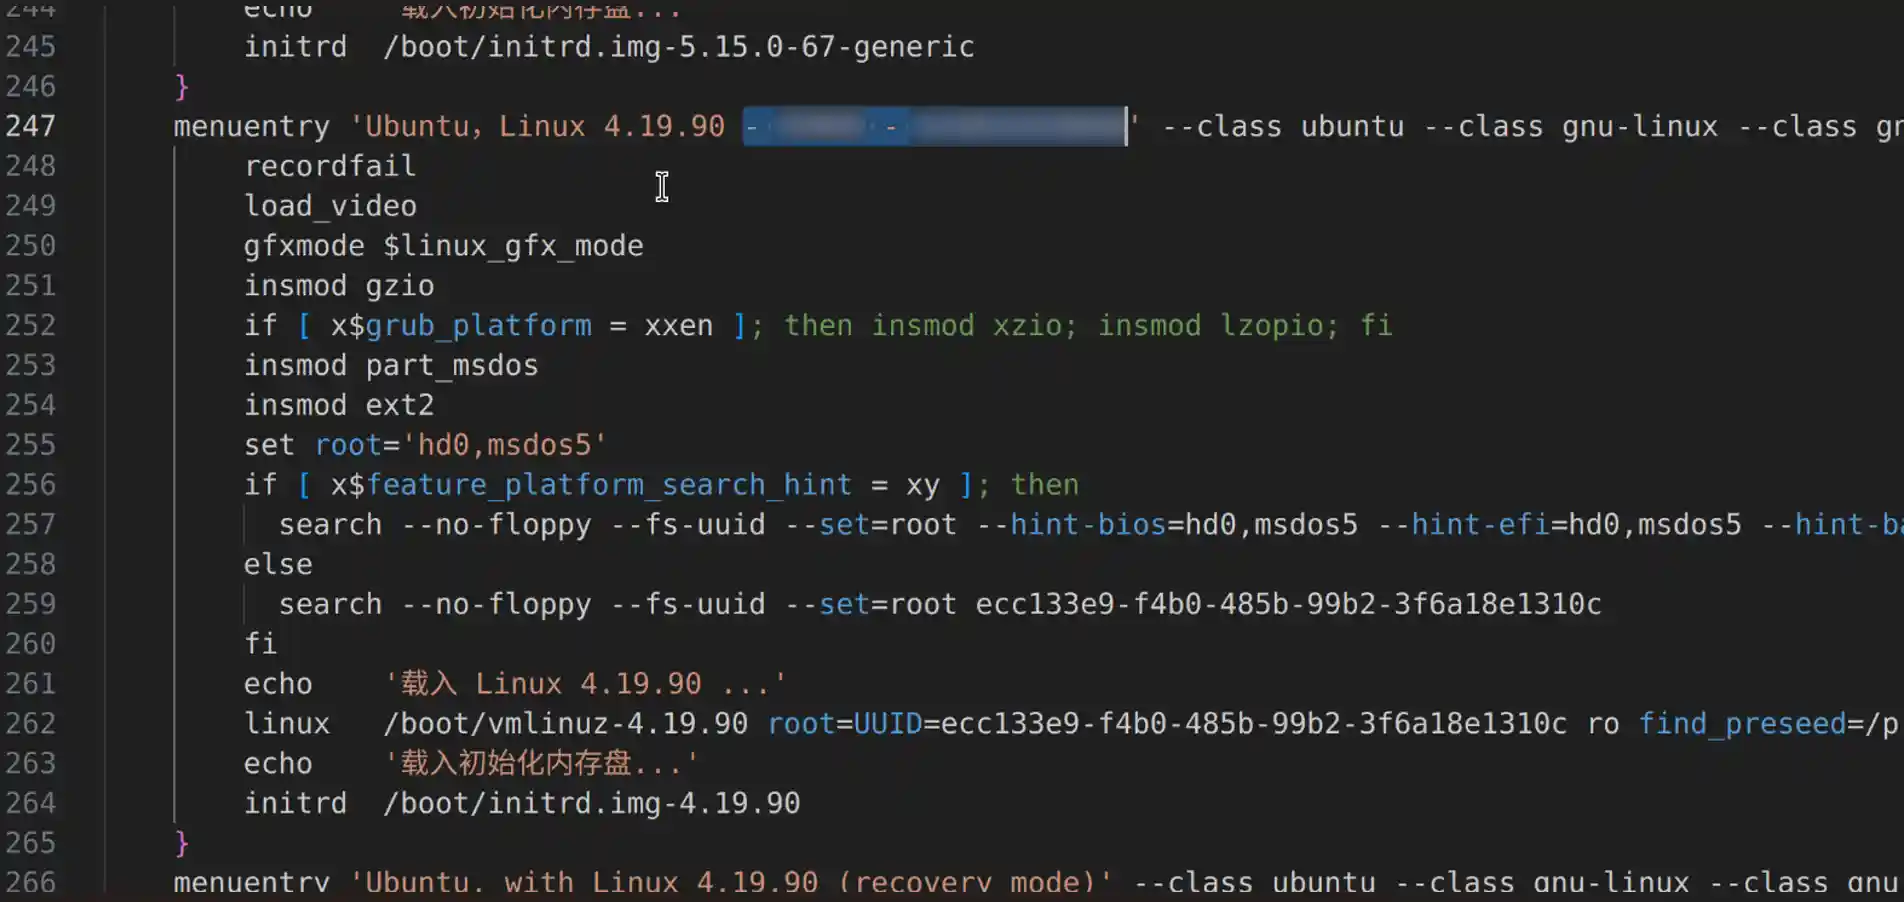Click the part_msdos module name
The image size is (1904, 902).
coord(451,366)
